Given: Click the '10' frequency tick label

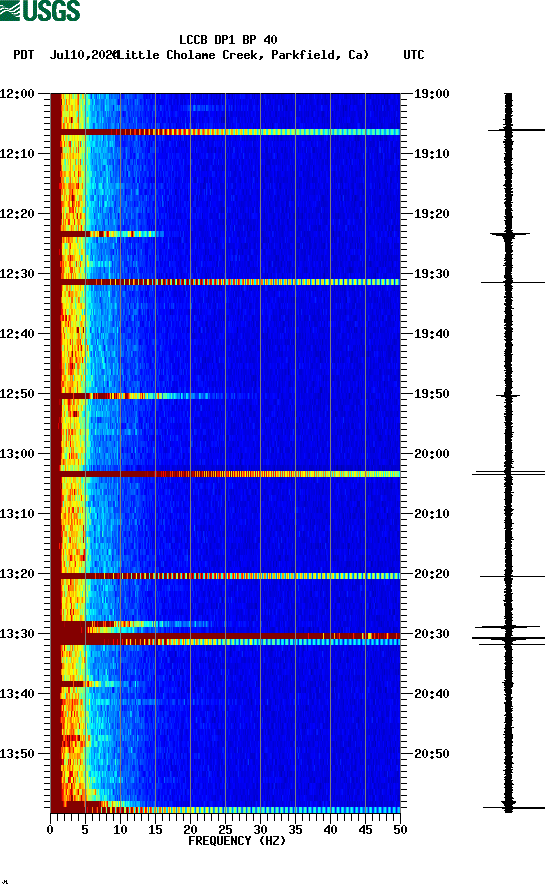Looking at the screenshot, I should (120, 830).
